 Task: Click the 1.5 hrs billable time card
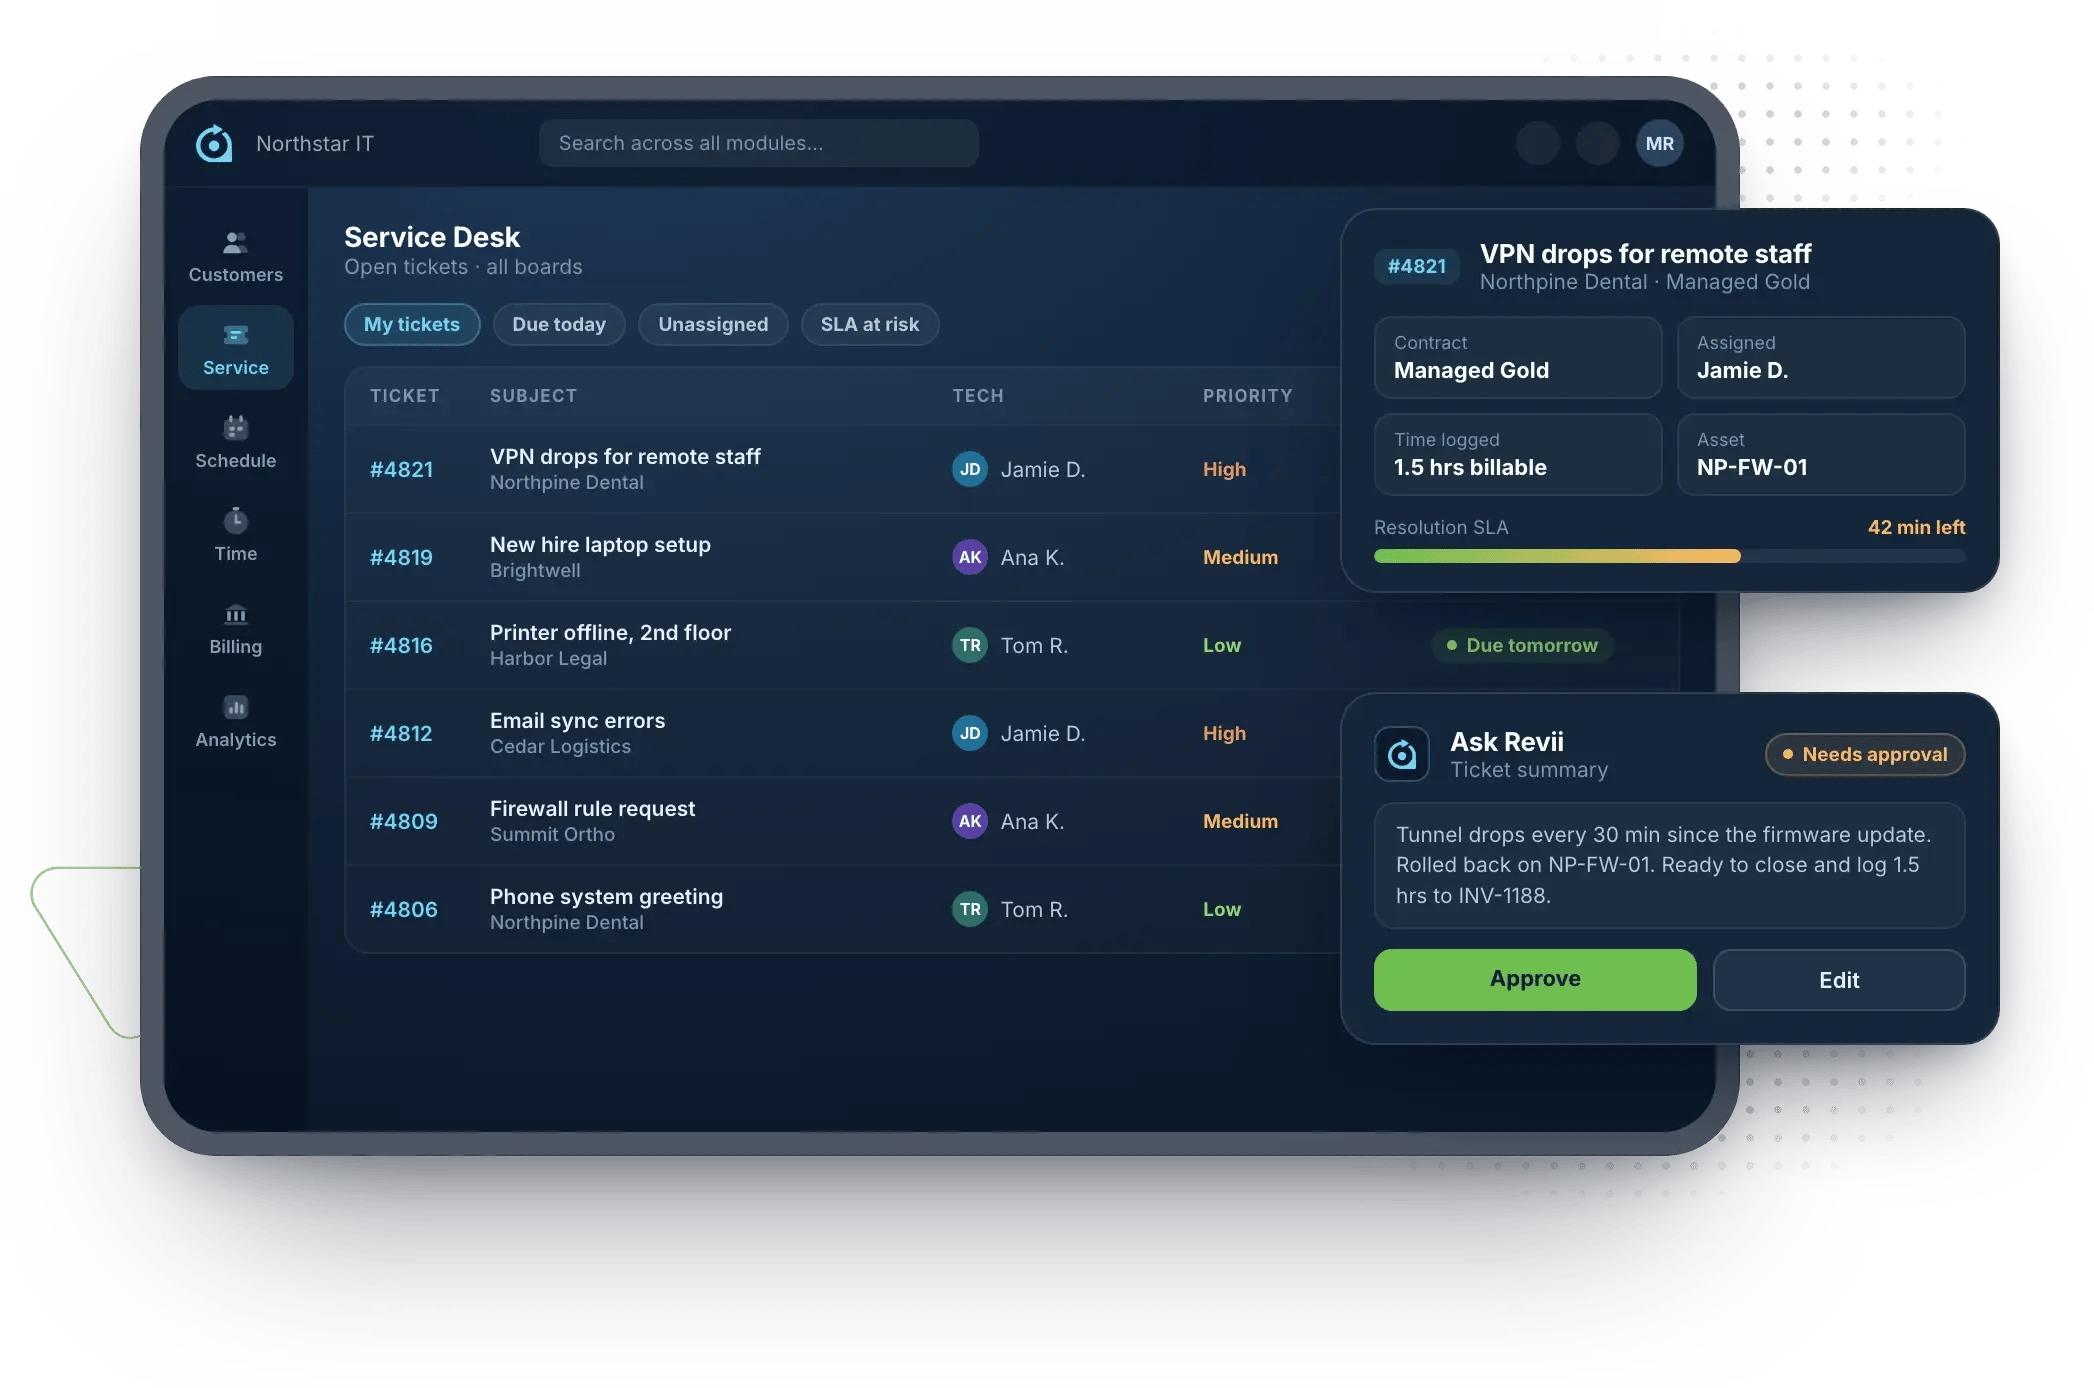pos(1518,454)
